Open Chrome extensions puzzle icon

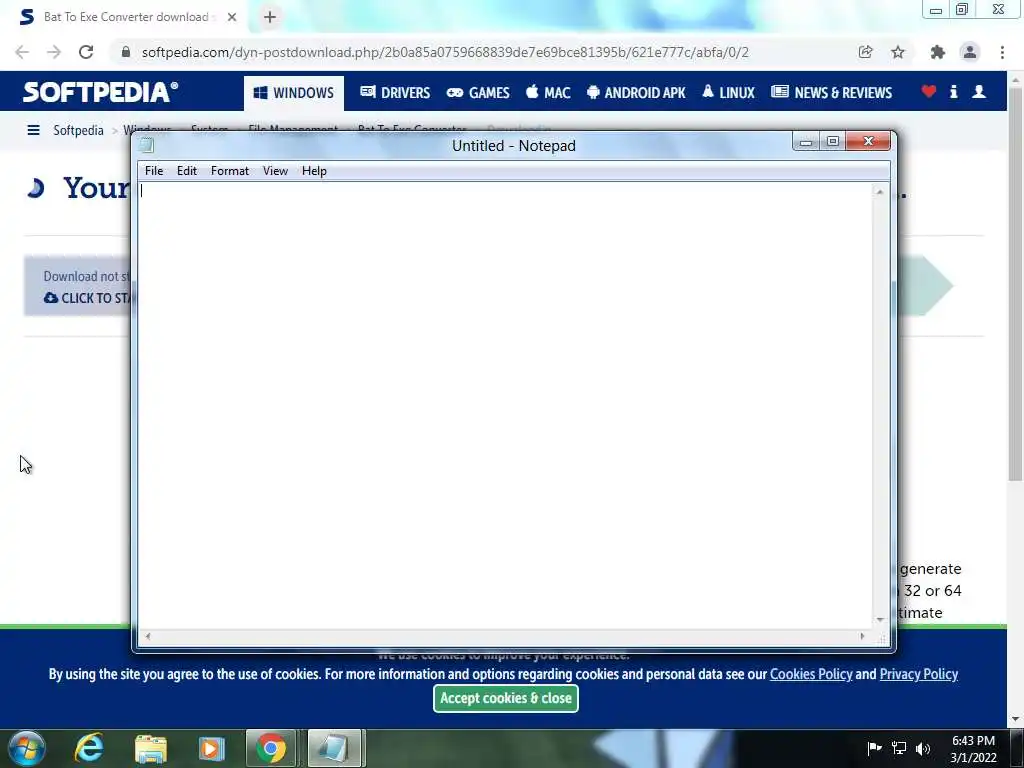[x=938, y=52]
